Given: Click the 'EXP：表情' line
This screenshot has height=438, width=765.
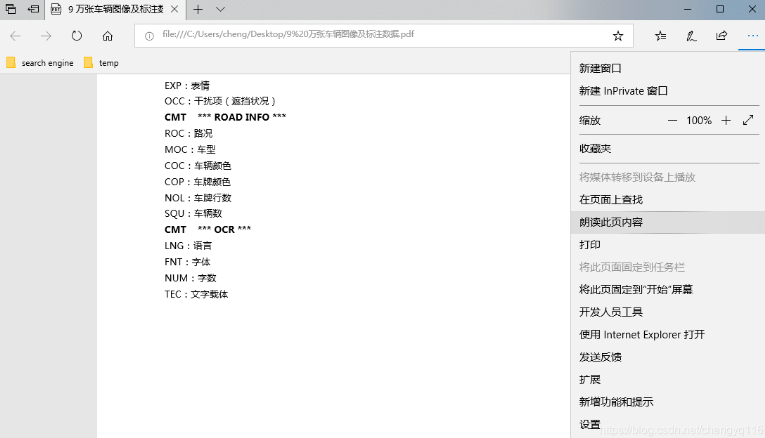Looking at the screenshot, I should coord(187,86).
